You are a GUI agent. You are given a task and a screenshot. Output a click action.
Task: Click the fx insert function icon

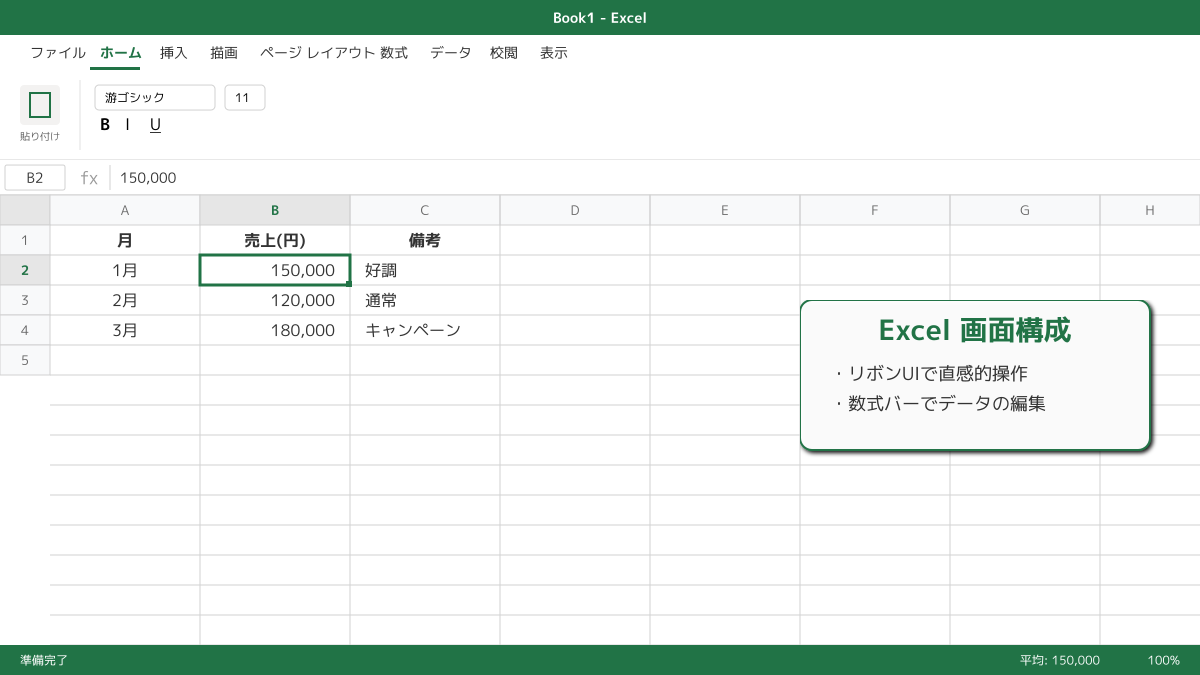(89, 178)
